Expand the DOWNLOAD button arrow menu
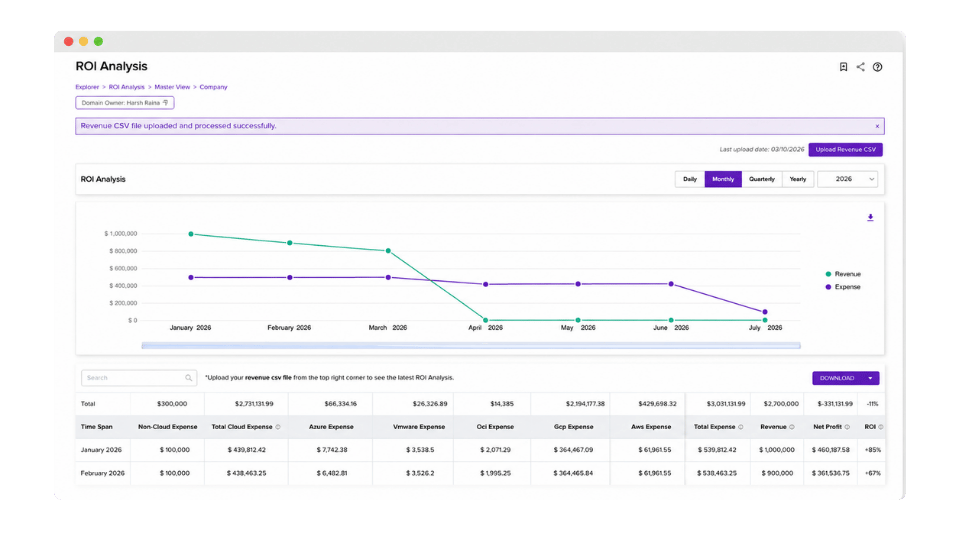This screenshot has width=960, height=540. click(x=870, y=378)
